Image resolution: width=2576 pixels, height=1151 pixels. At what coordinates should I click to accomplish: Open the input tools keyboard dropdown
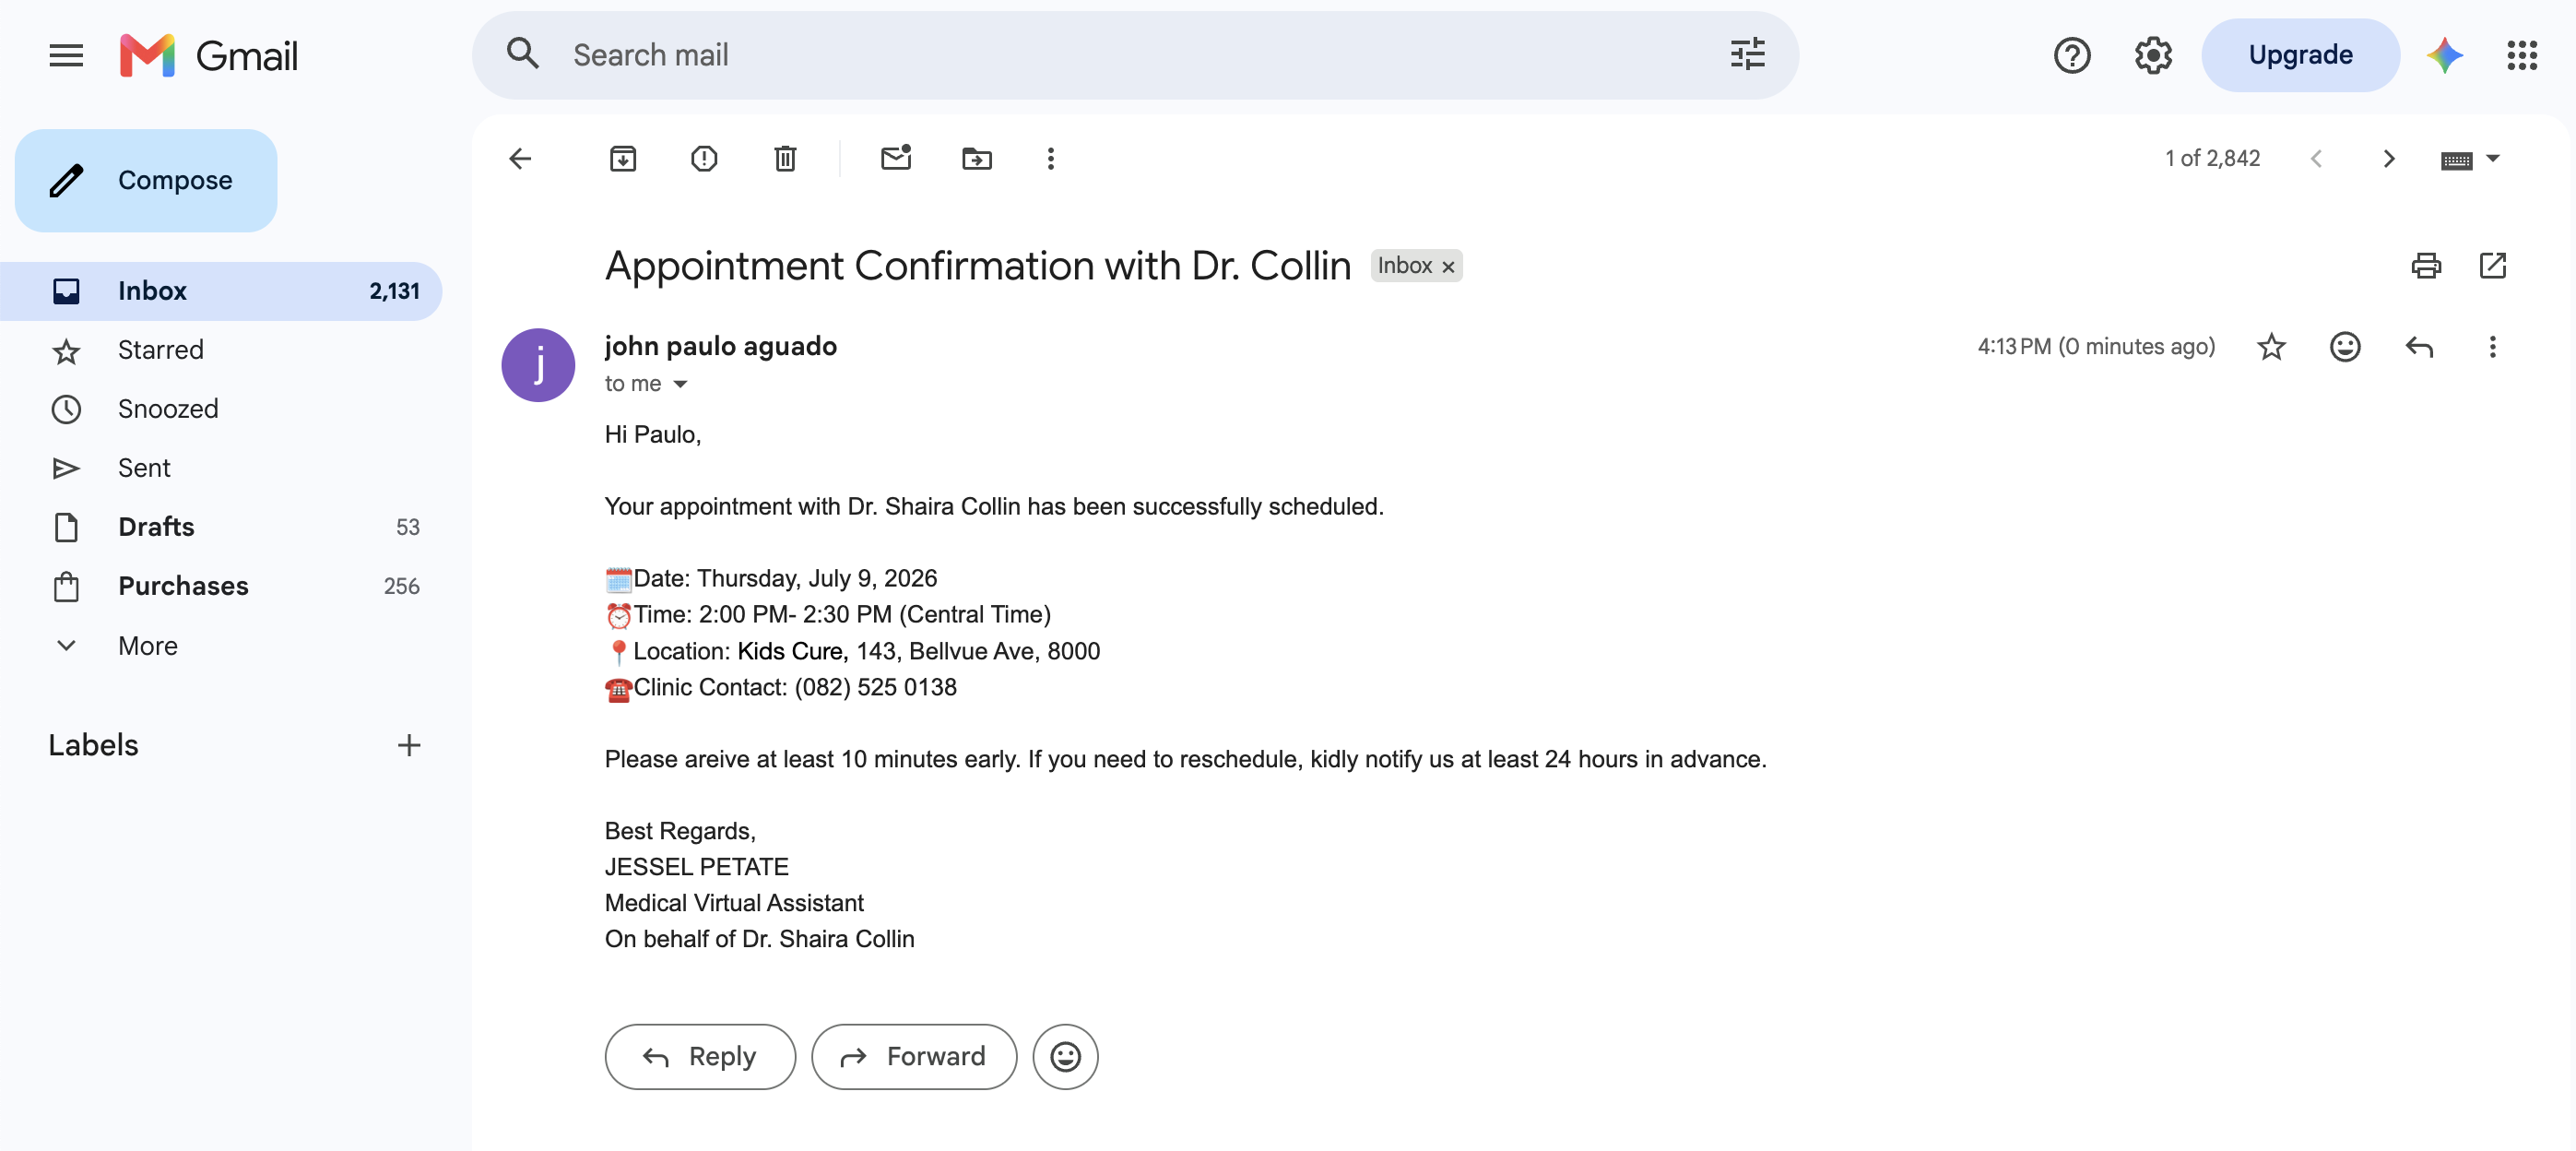(2470, 158)
